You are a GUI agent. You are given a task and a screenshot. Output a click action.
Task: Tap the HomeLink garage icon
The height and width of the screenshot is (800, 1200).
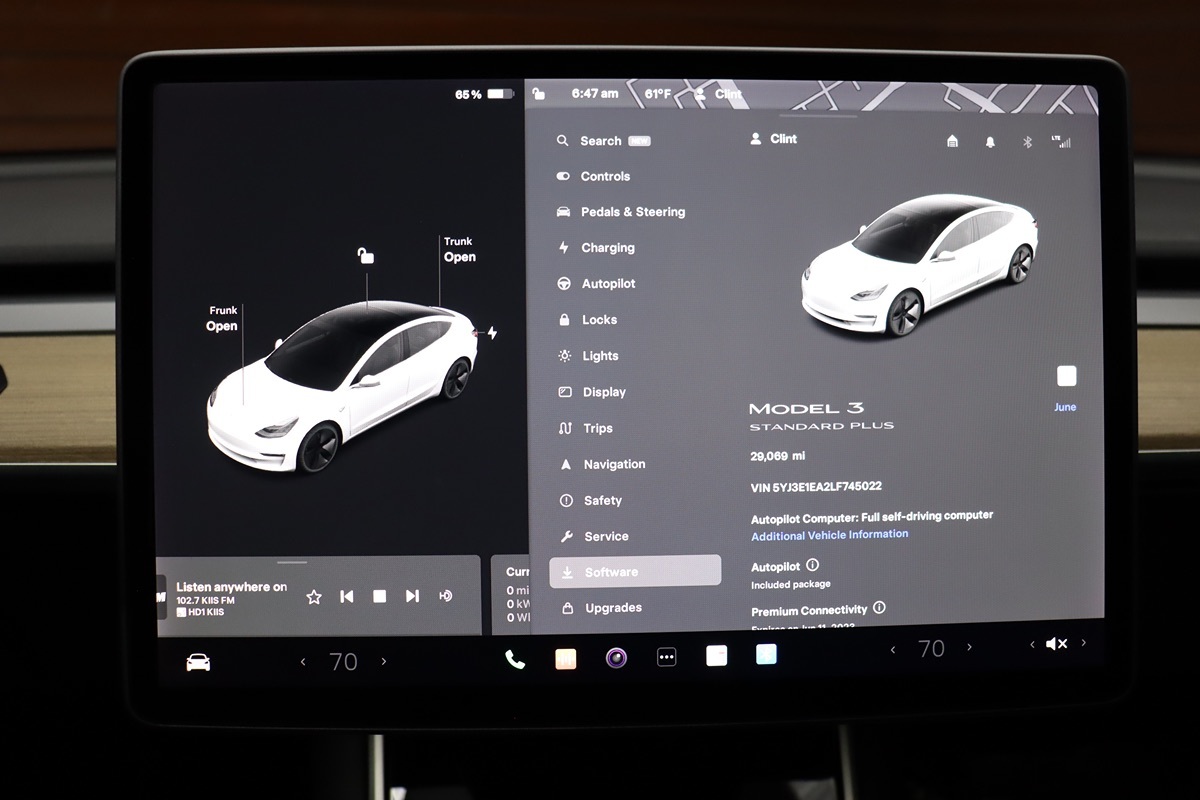point(952,142)
